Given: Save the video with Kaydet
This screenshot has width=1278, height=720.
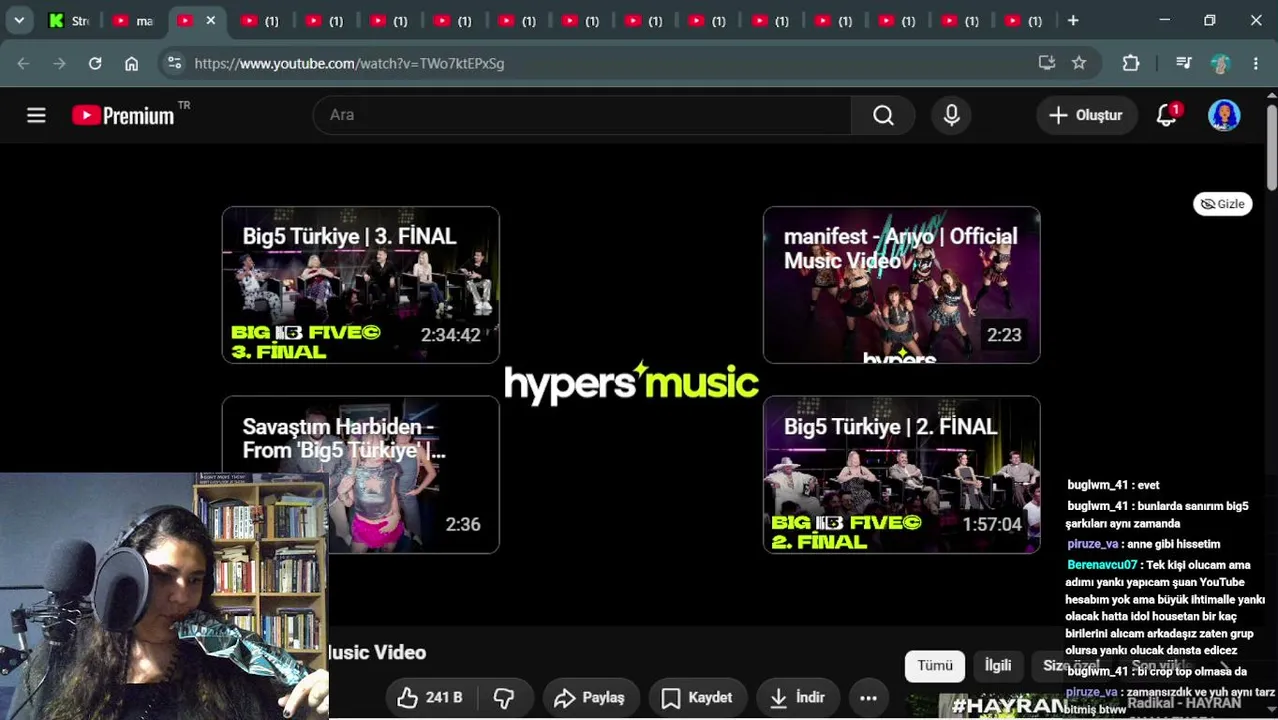Looking at the screenshot, I should pos(698,698).
